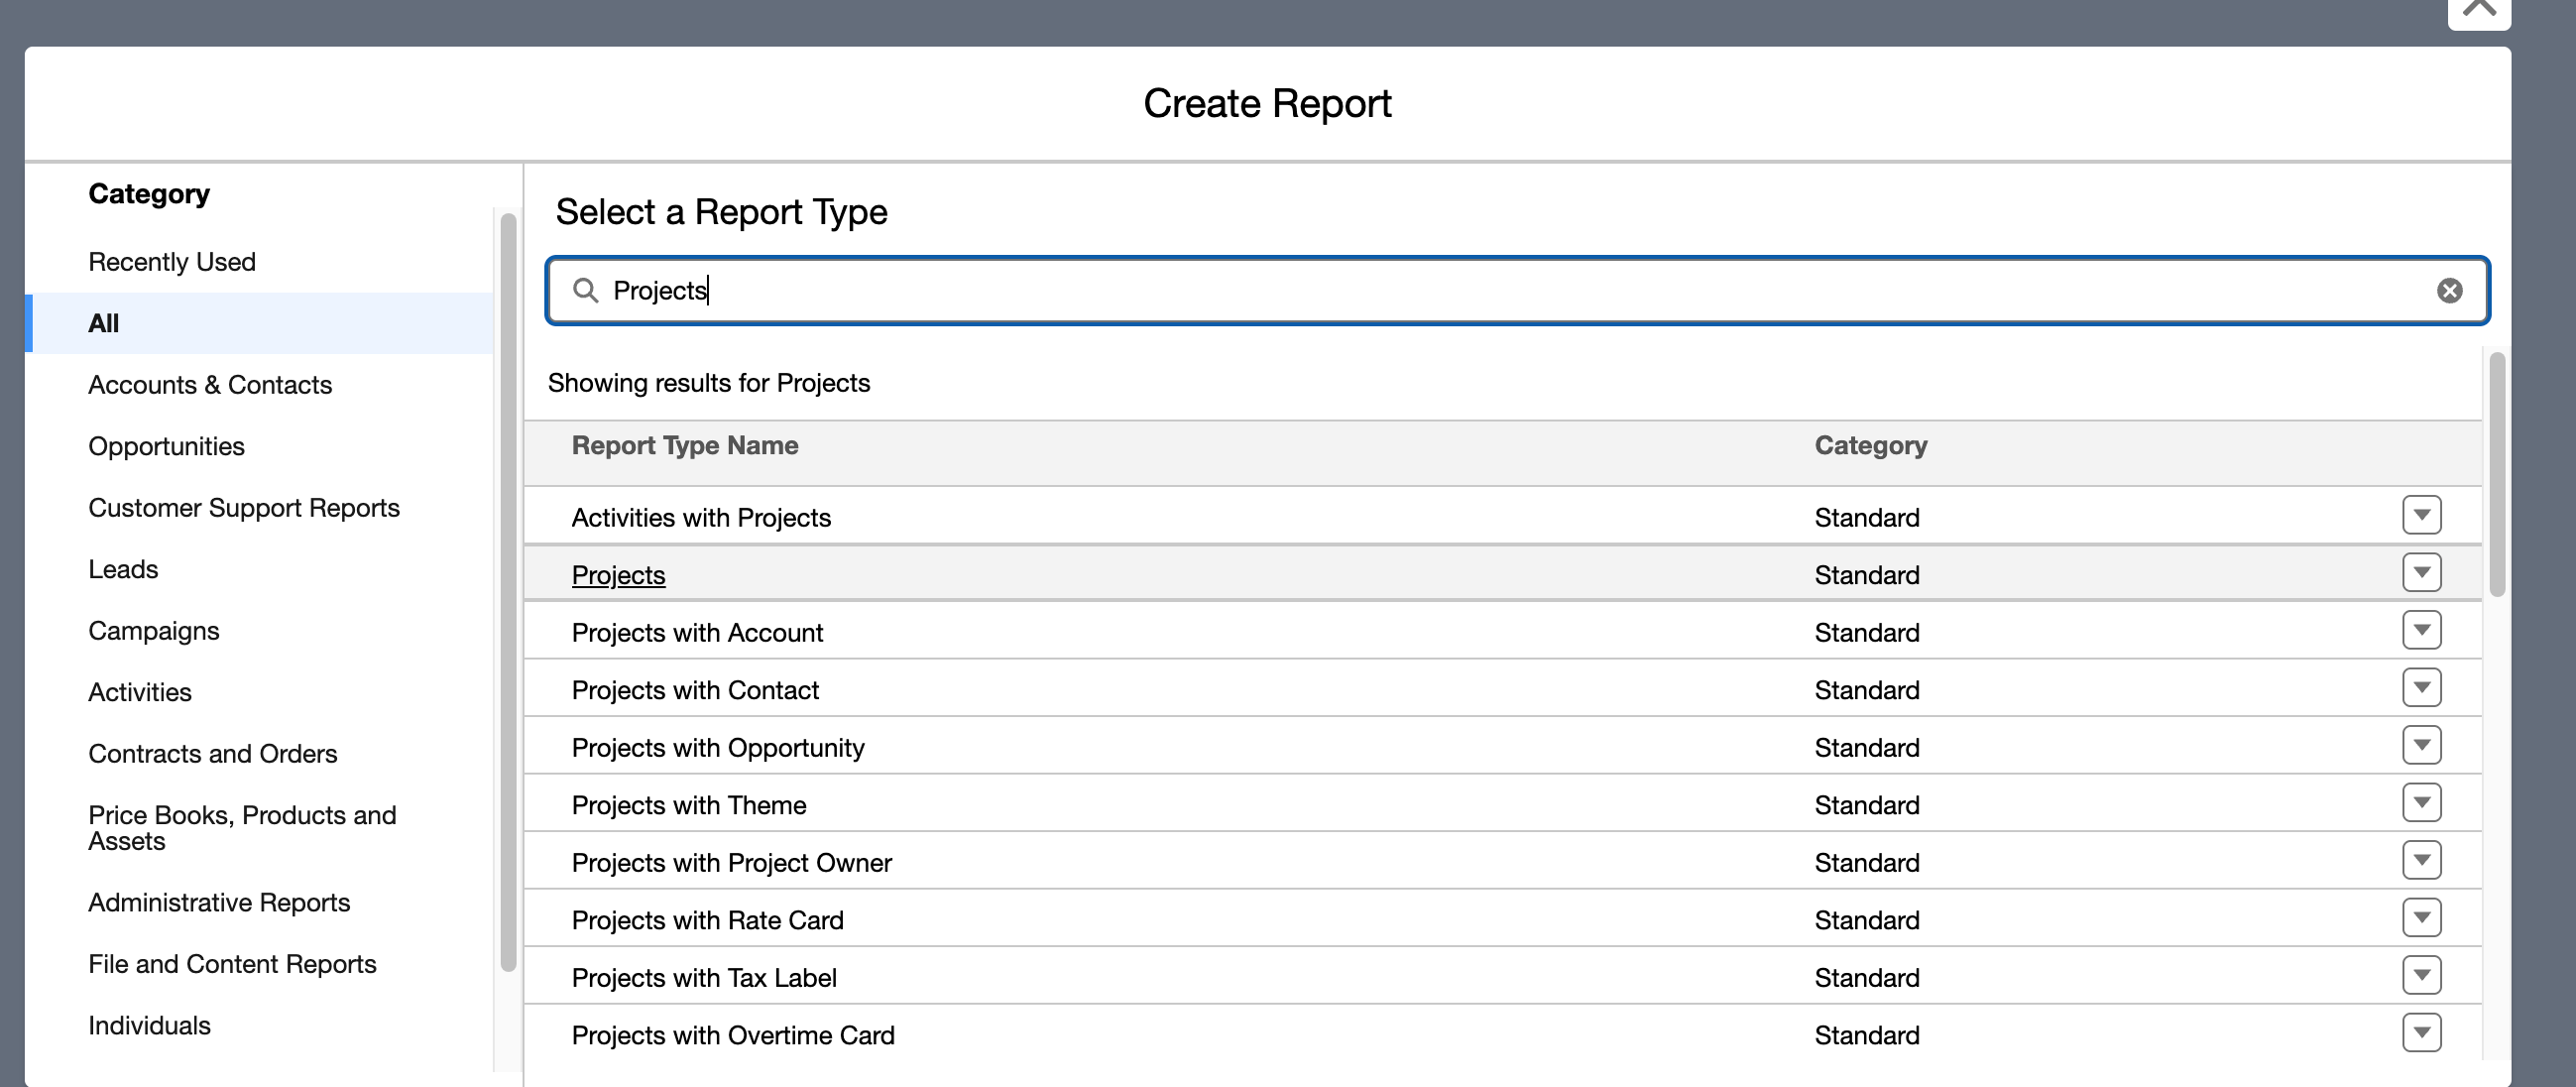Expand row menu for Projects with Contact
Screen dimensions: 2576x1087
(2421, 687)
